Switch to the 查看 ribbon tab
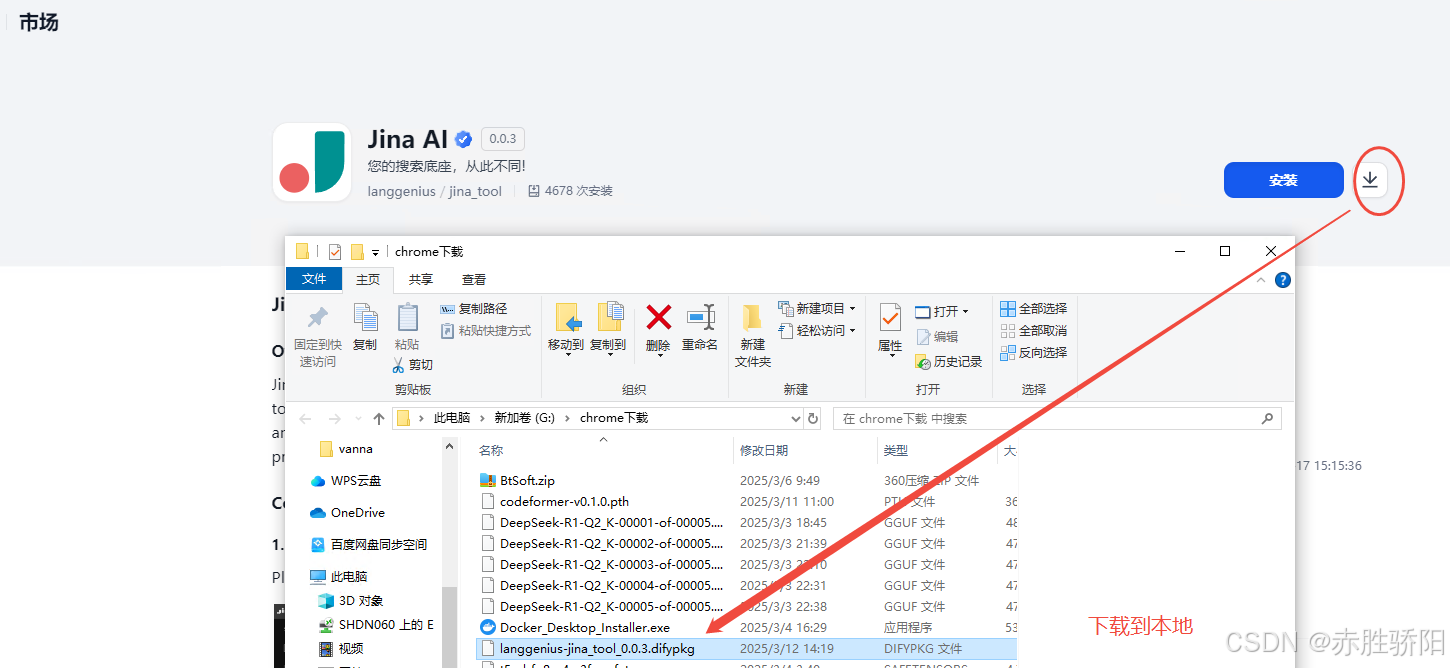 [x=474, y=279]
